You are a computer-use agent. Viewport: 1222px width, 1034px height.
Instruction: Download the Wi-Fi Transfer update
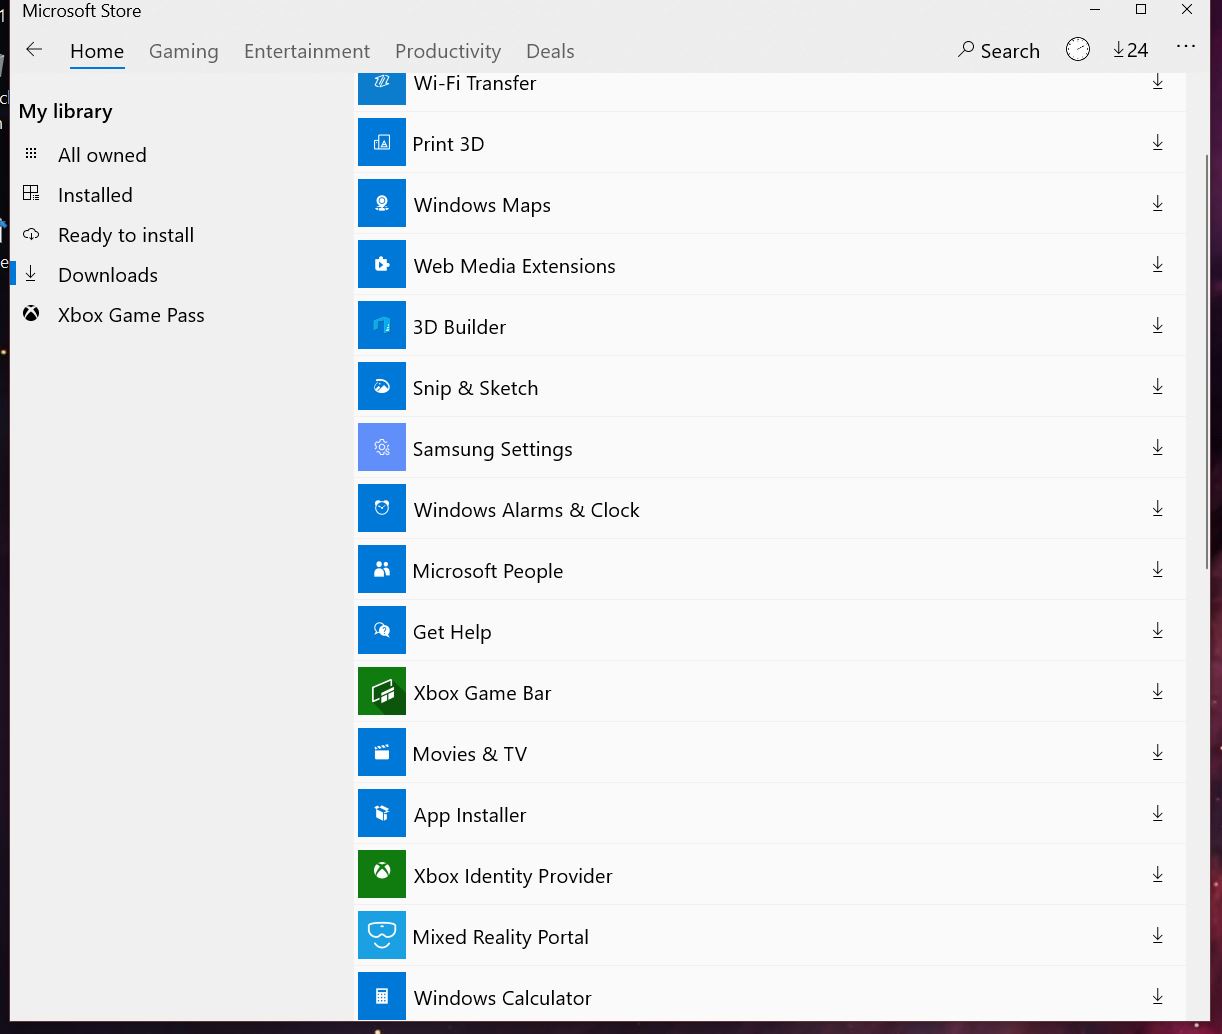pyautogui.click(x=1157, y=82)
